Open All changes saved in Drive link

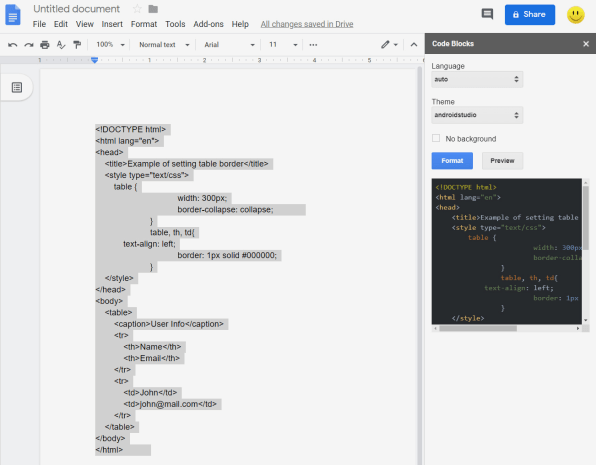tap(307, 24)
